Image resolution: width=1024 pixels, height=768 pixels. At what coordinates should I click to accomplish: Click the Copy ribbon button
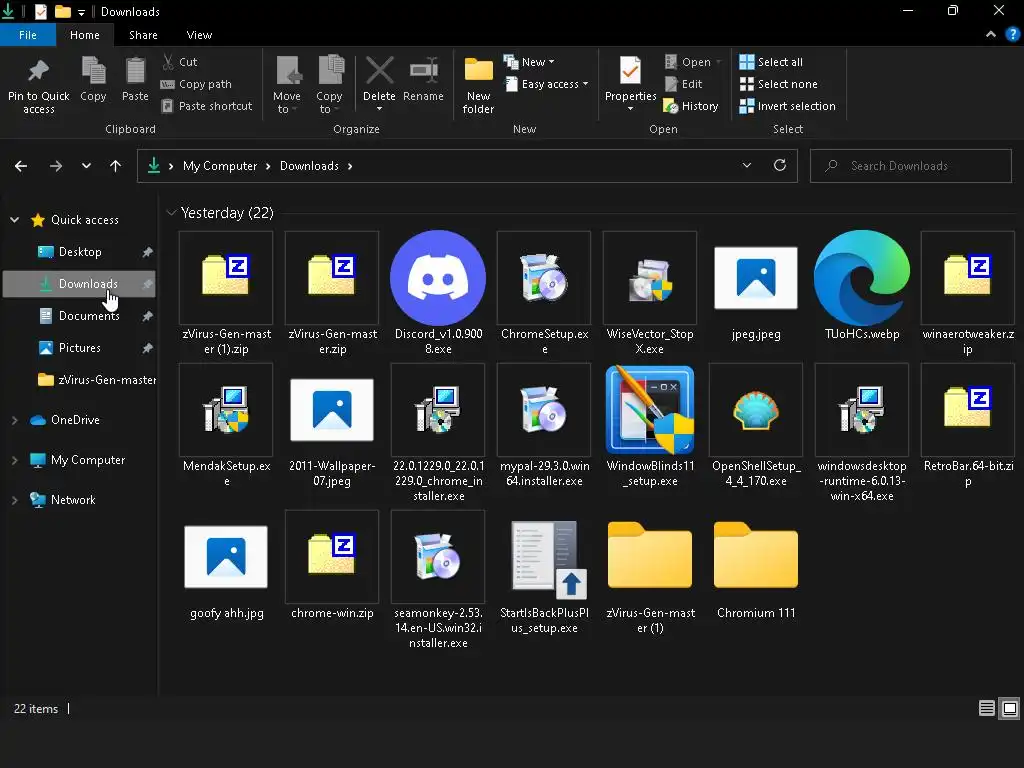pos(93,80)
